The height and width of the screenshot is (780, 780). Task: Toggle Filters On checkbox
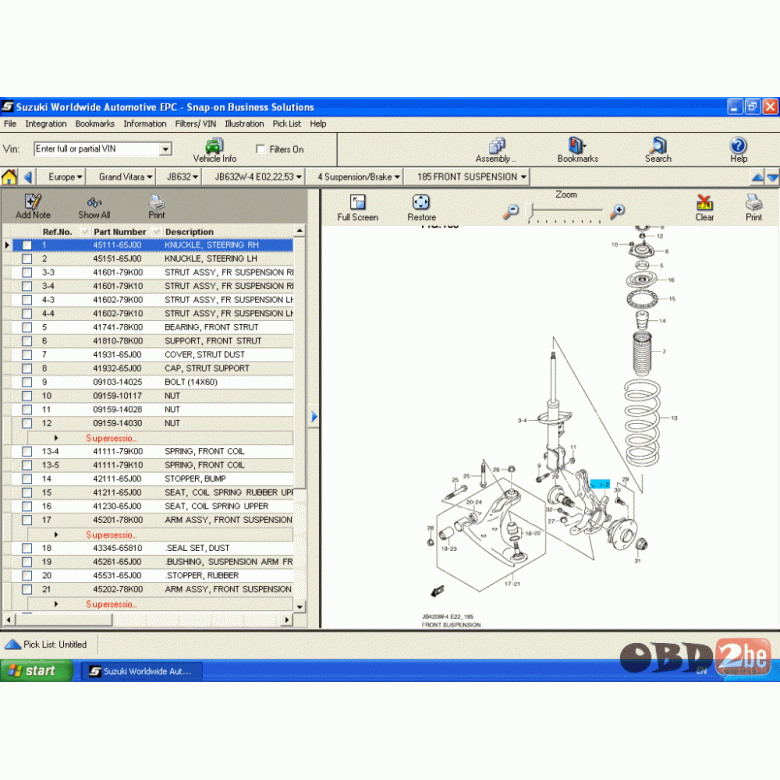click(260, 149)
